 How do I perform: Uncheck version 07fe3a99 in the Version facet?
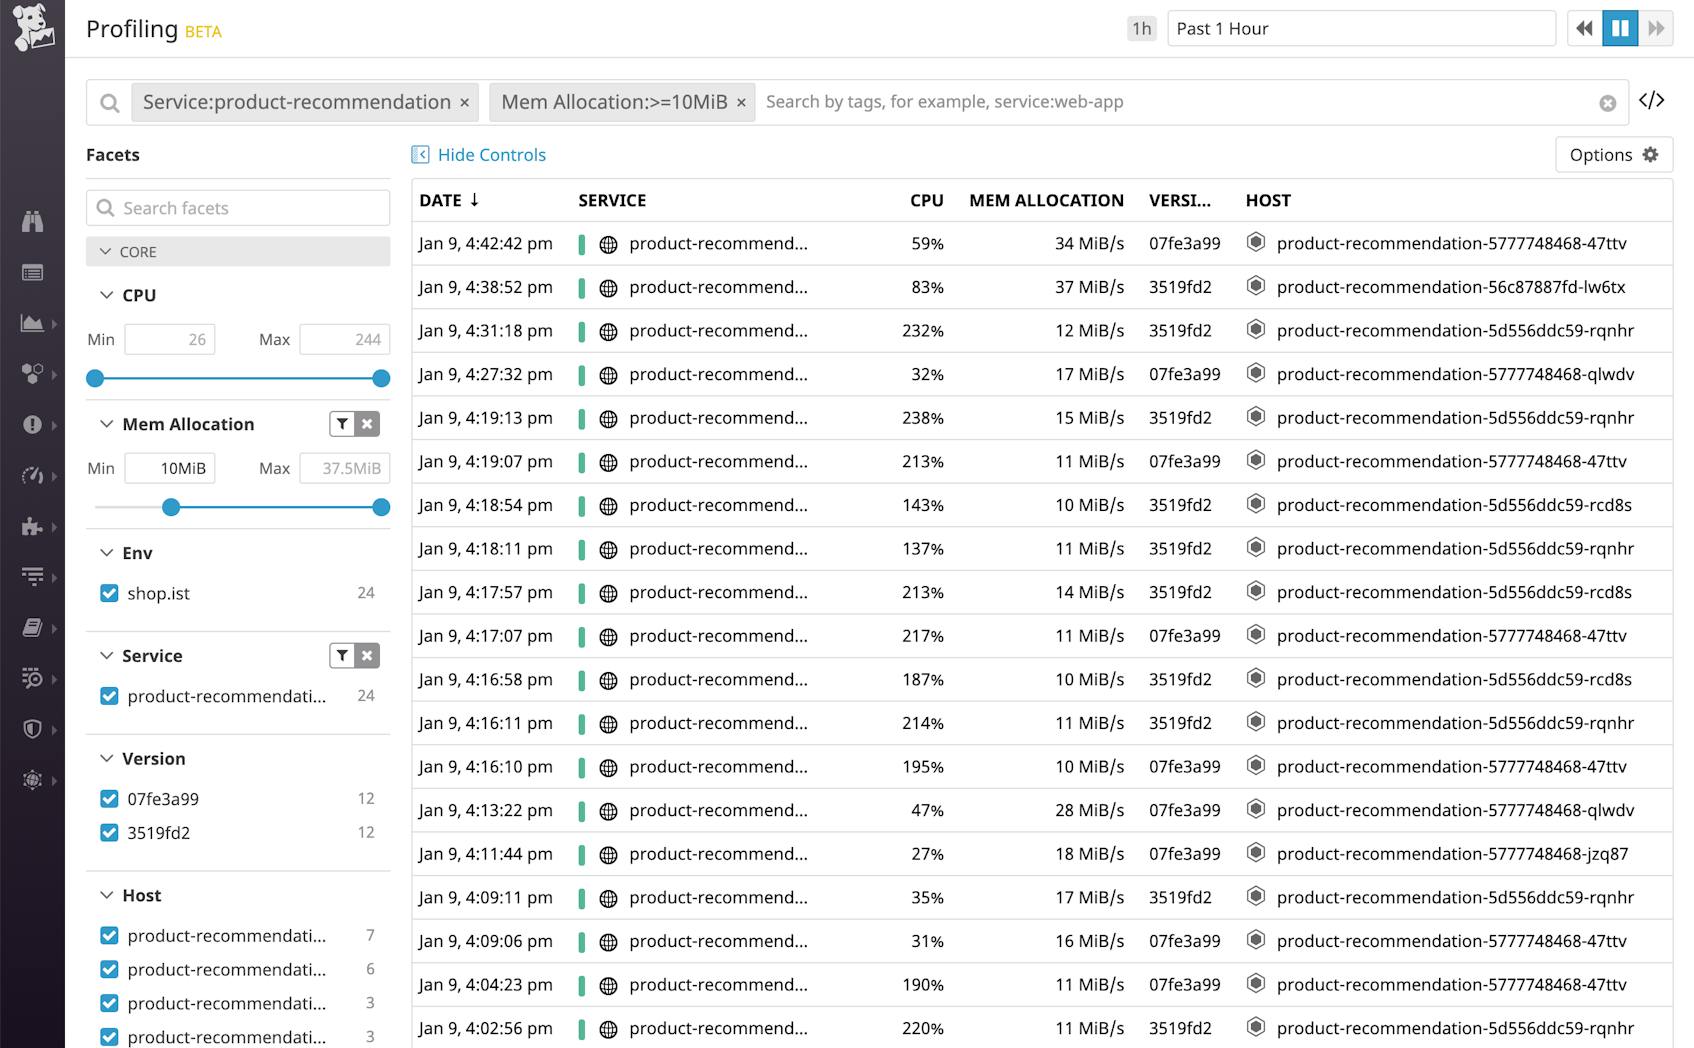click(109, 798)
